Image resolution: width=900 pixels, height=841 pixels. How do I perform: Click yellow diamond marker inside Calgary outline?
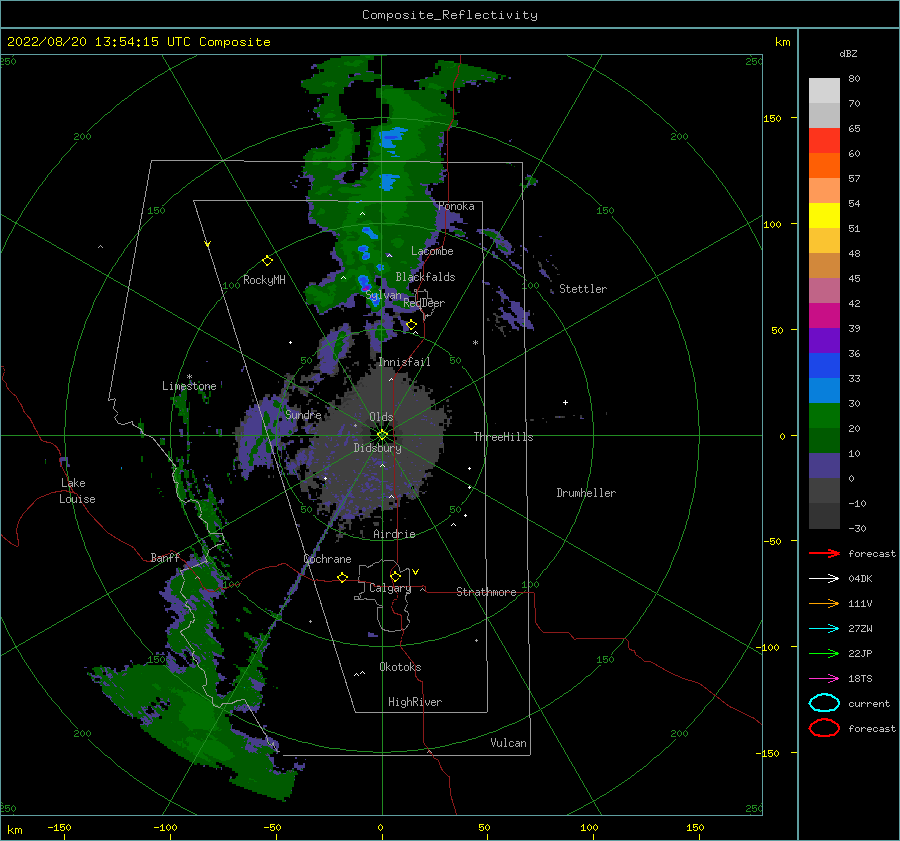click(395, 576)
